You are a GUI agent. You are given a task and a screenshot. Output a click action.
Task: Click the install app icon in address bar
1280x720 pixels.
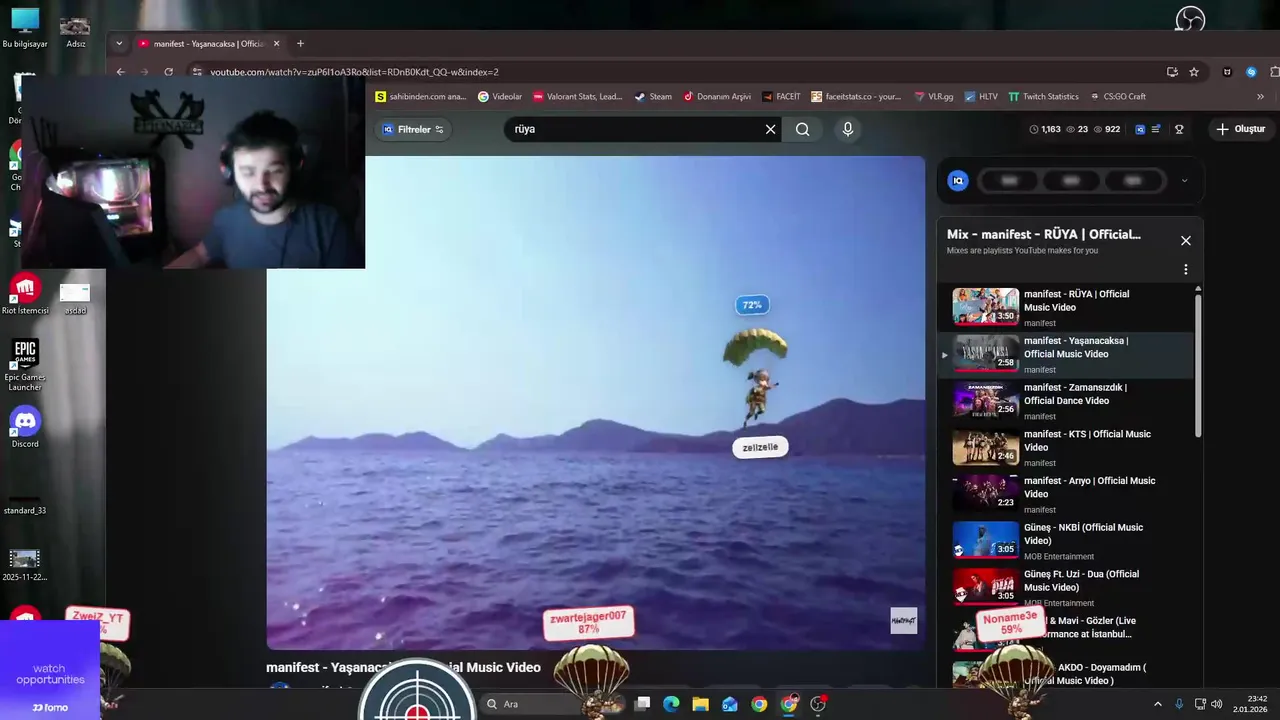(x=1172, y=72)
